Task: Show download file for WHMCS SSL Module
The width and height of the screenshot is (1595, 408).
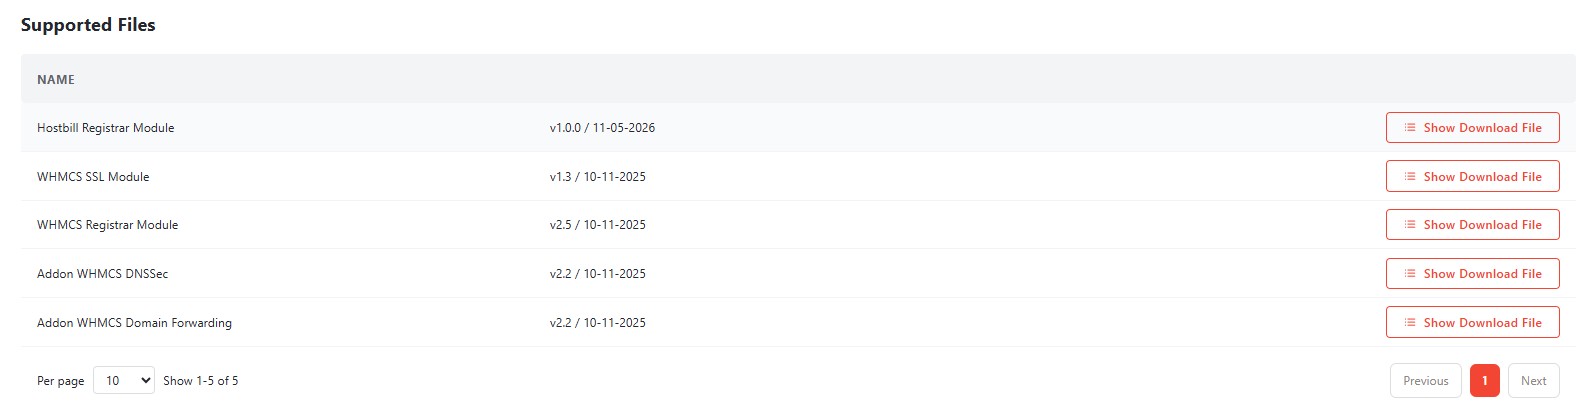Action: 1472,177
